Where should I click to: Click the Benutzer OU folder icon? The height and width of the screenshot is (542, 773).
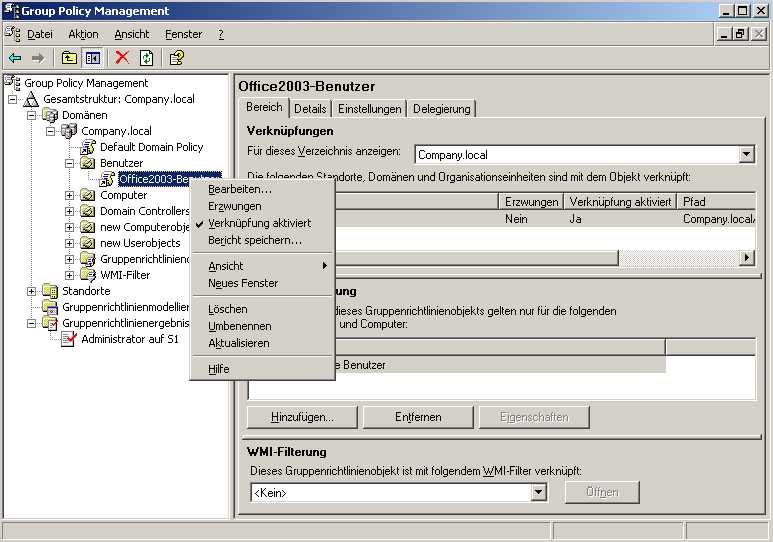click(x=87, y=163)
